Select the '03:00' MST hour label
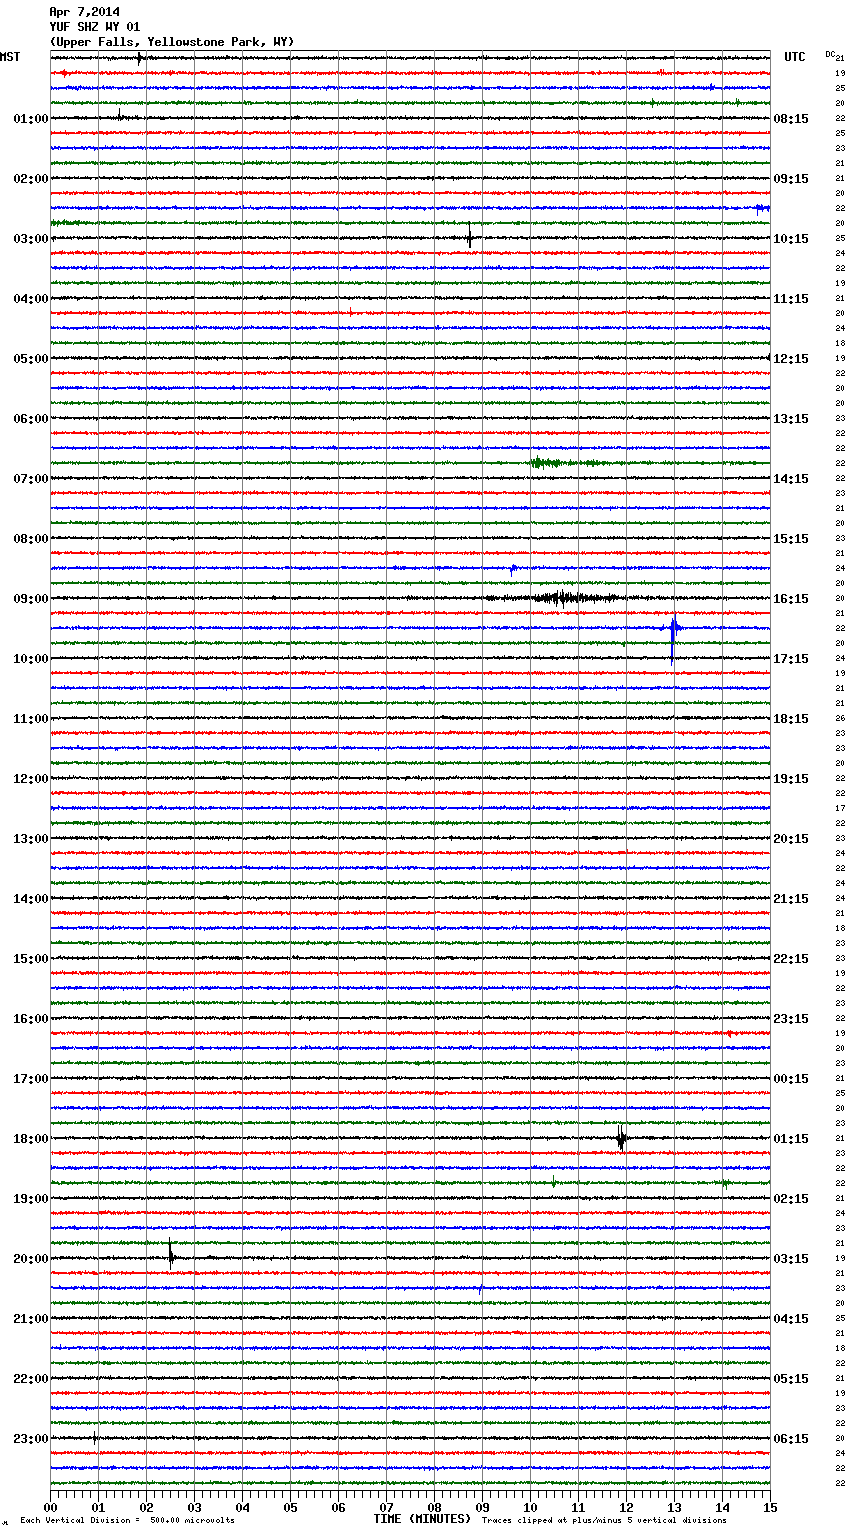850x1534 pixels. (31, 239)
